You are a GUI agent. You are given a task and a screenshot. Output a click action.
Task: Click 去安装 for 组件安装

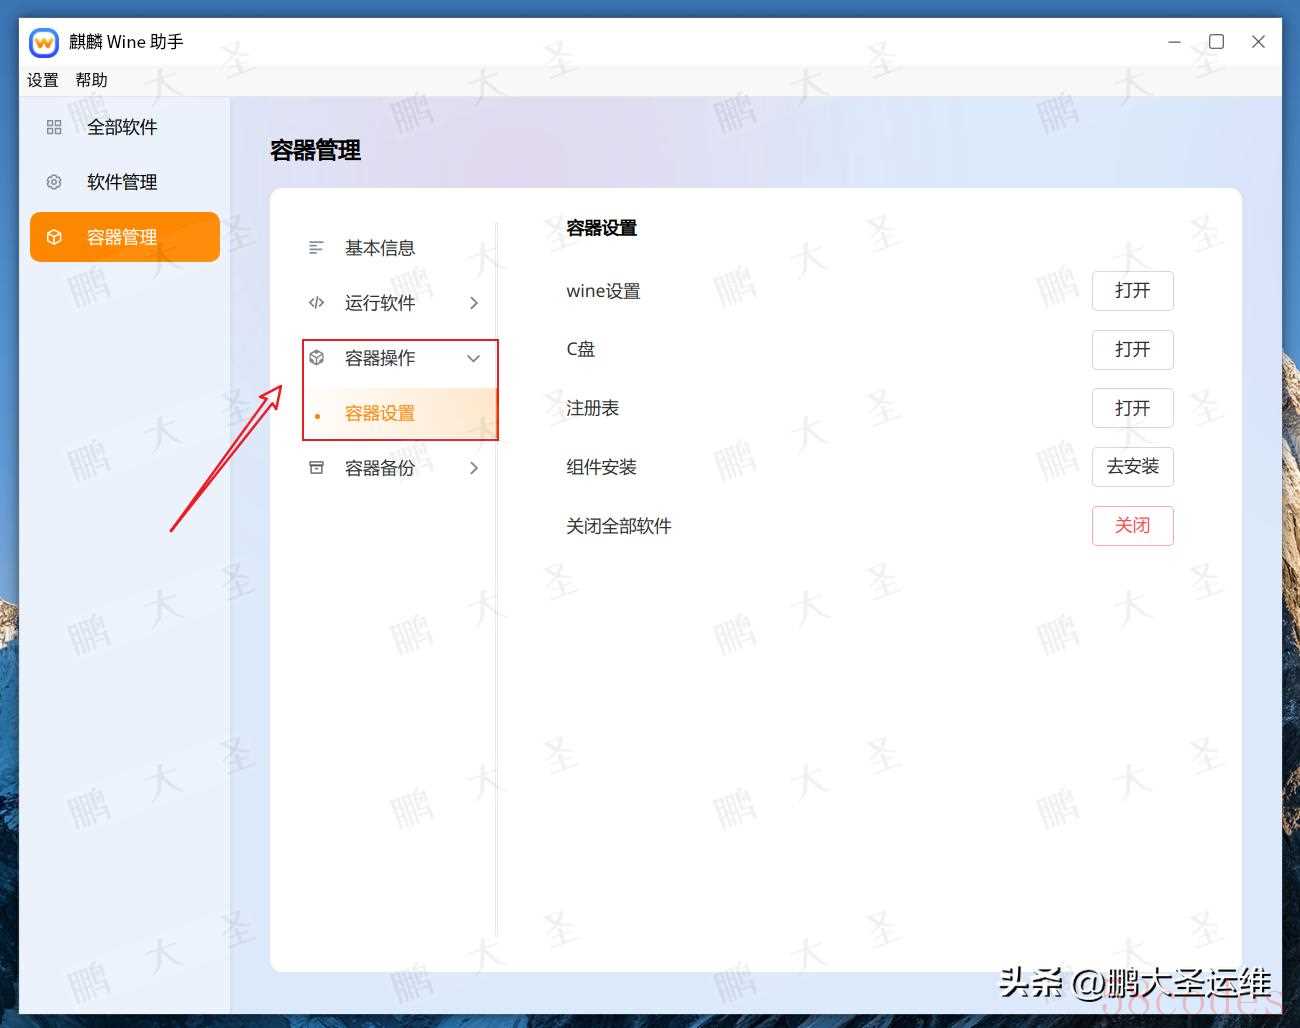click(x=1132, y=467)
